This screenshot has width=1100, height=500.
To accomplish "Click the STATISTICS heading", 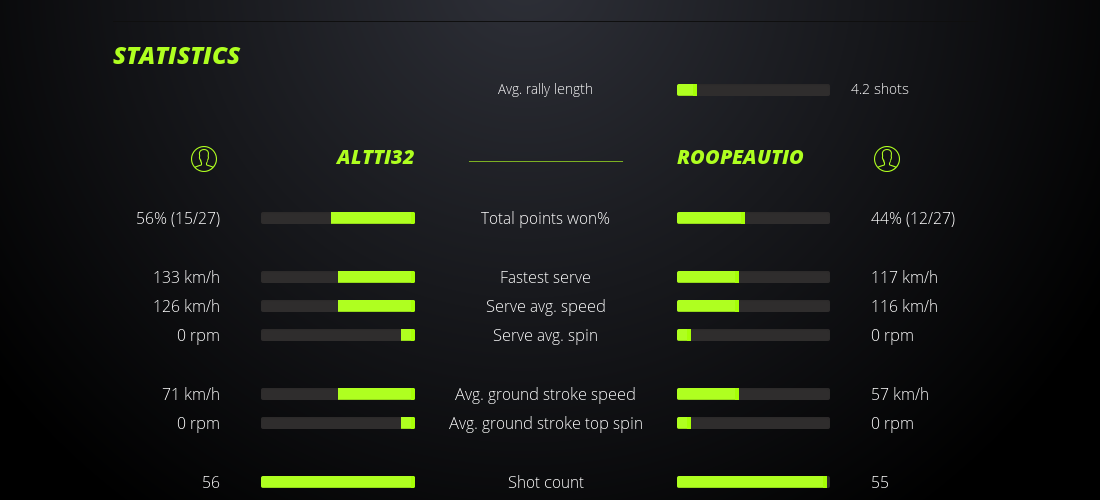I will pyautogui.click(x=177, y=56).
